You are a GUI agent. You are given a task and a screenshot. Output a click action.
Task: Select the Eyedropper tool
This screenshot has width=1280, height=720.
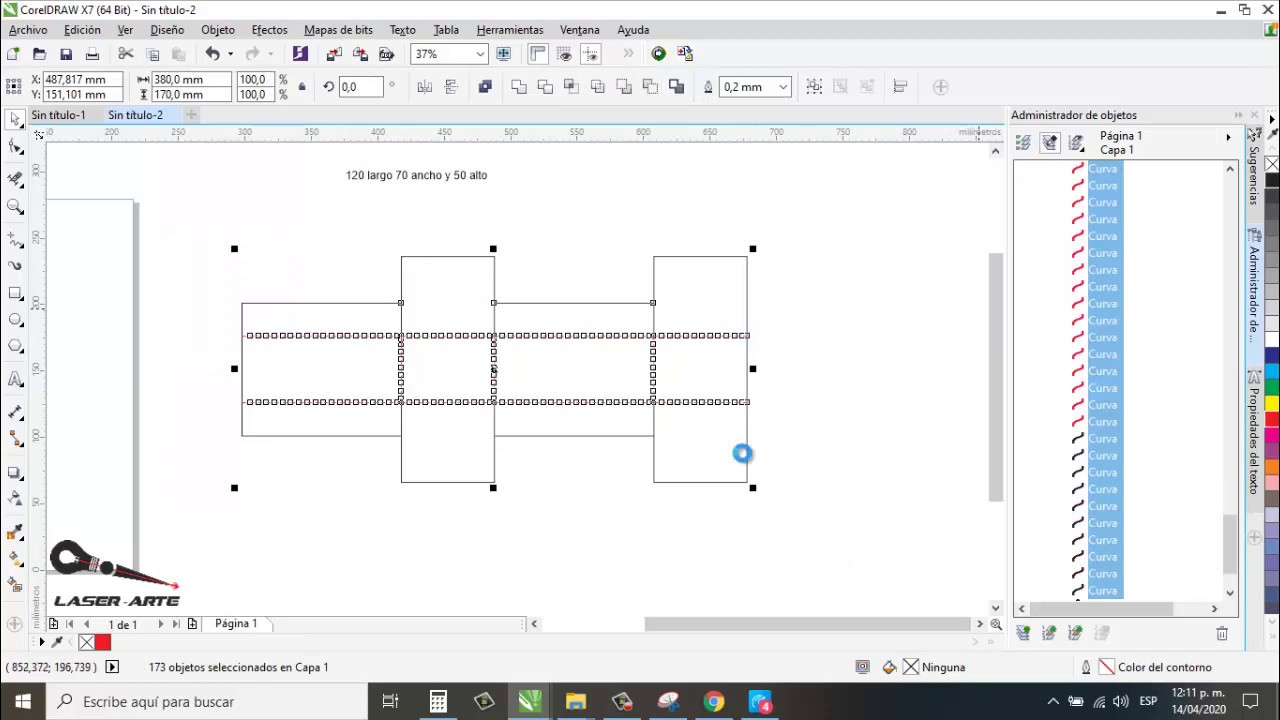click(x=15, y=531)
